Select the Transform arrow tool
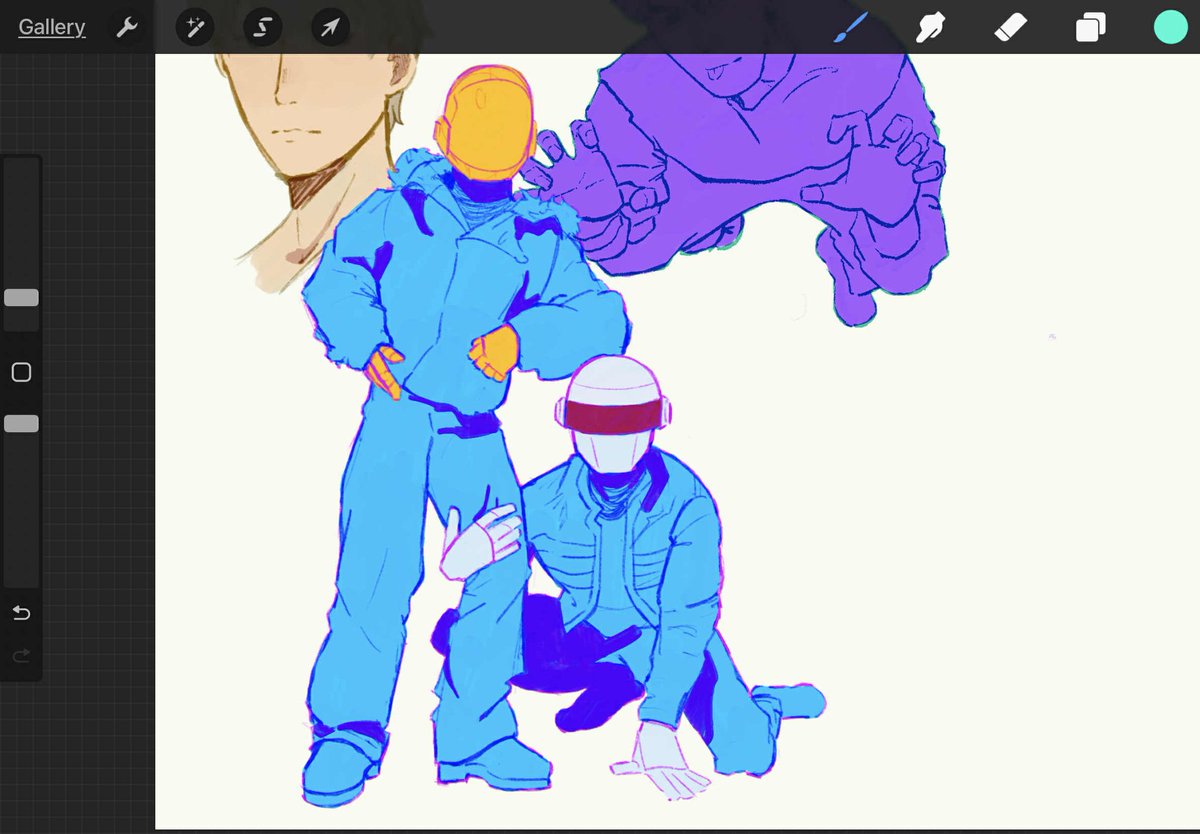 [330, 27]
